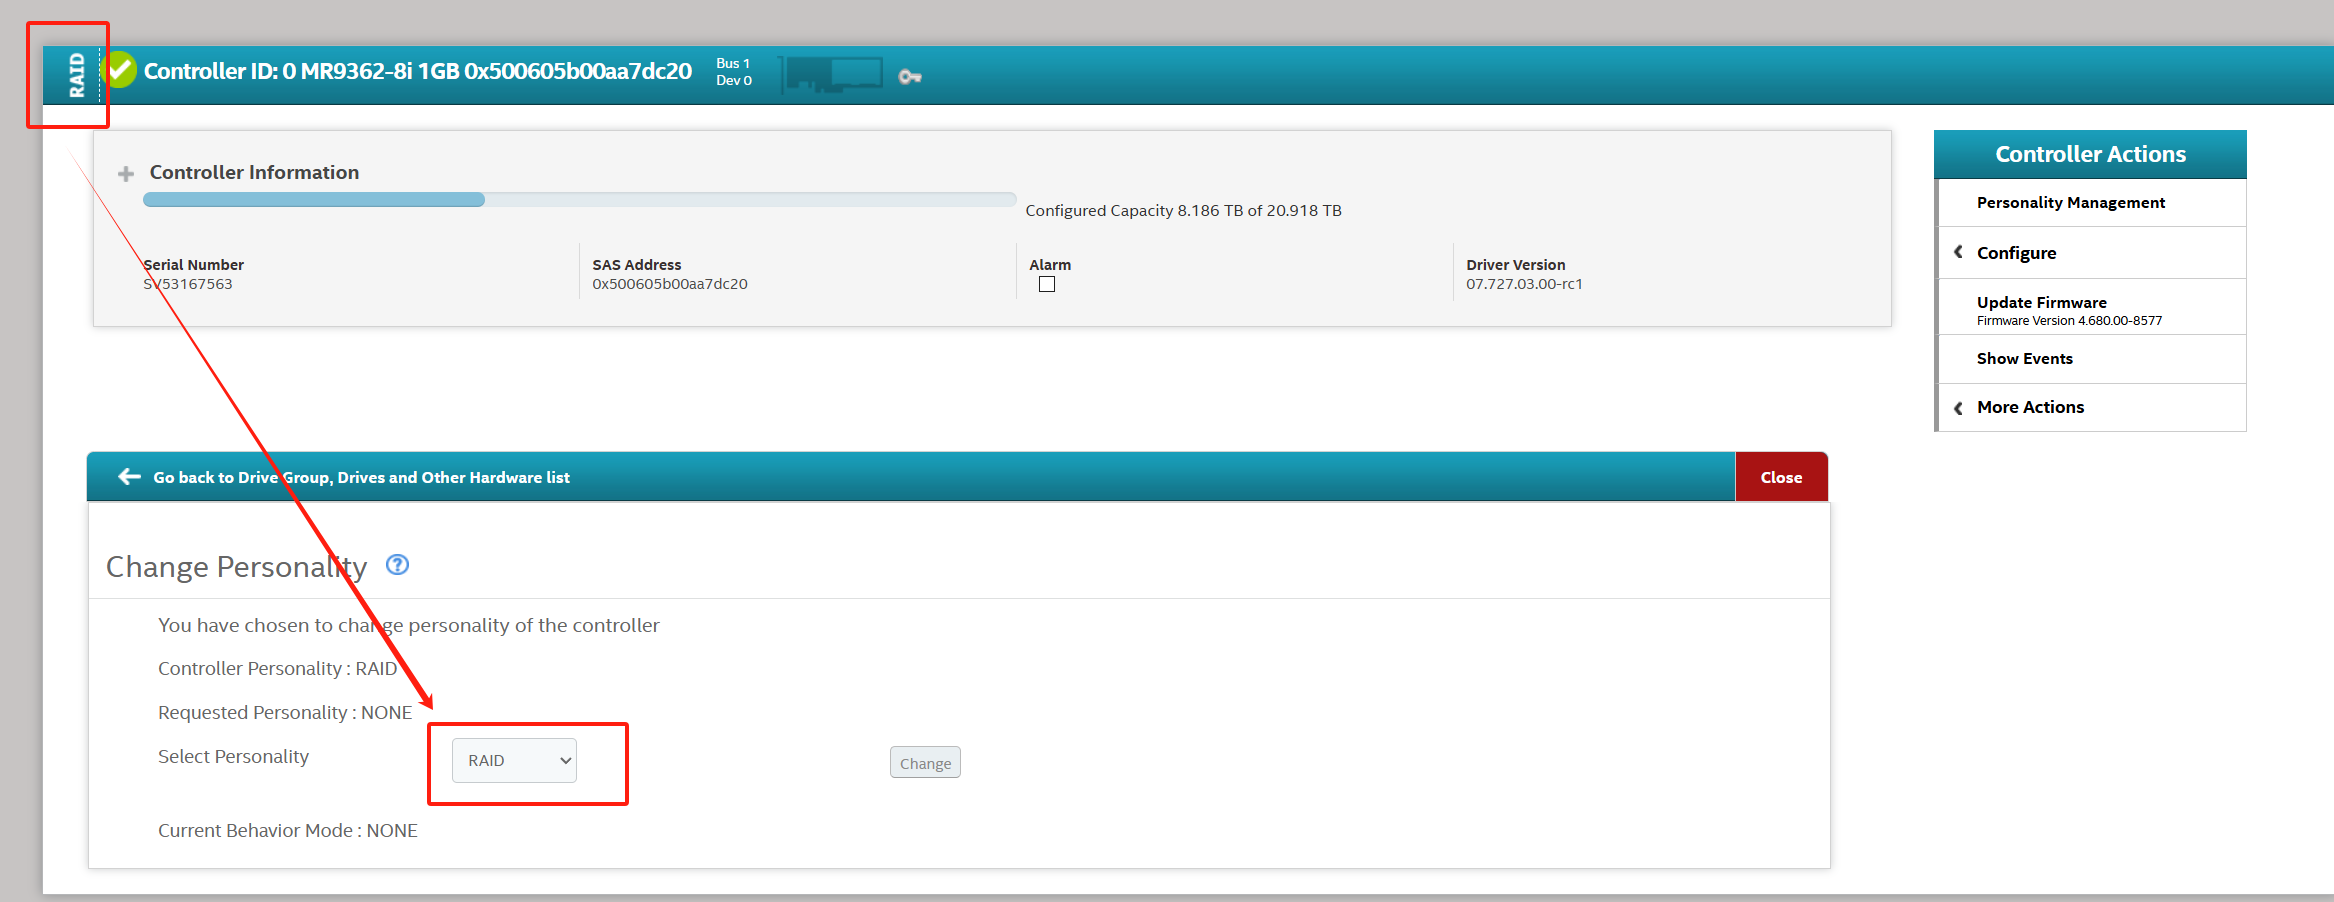Click the controller card image in header

click(834, 74)
